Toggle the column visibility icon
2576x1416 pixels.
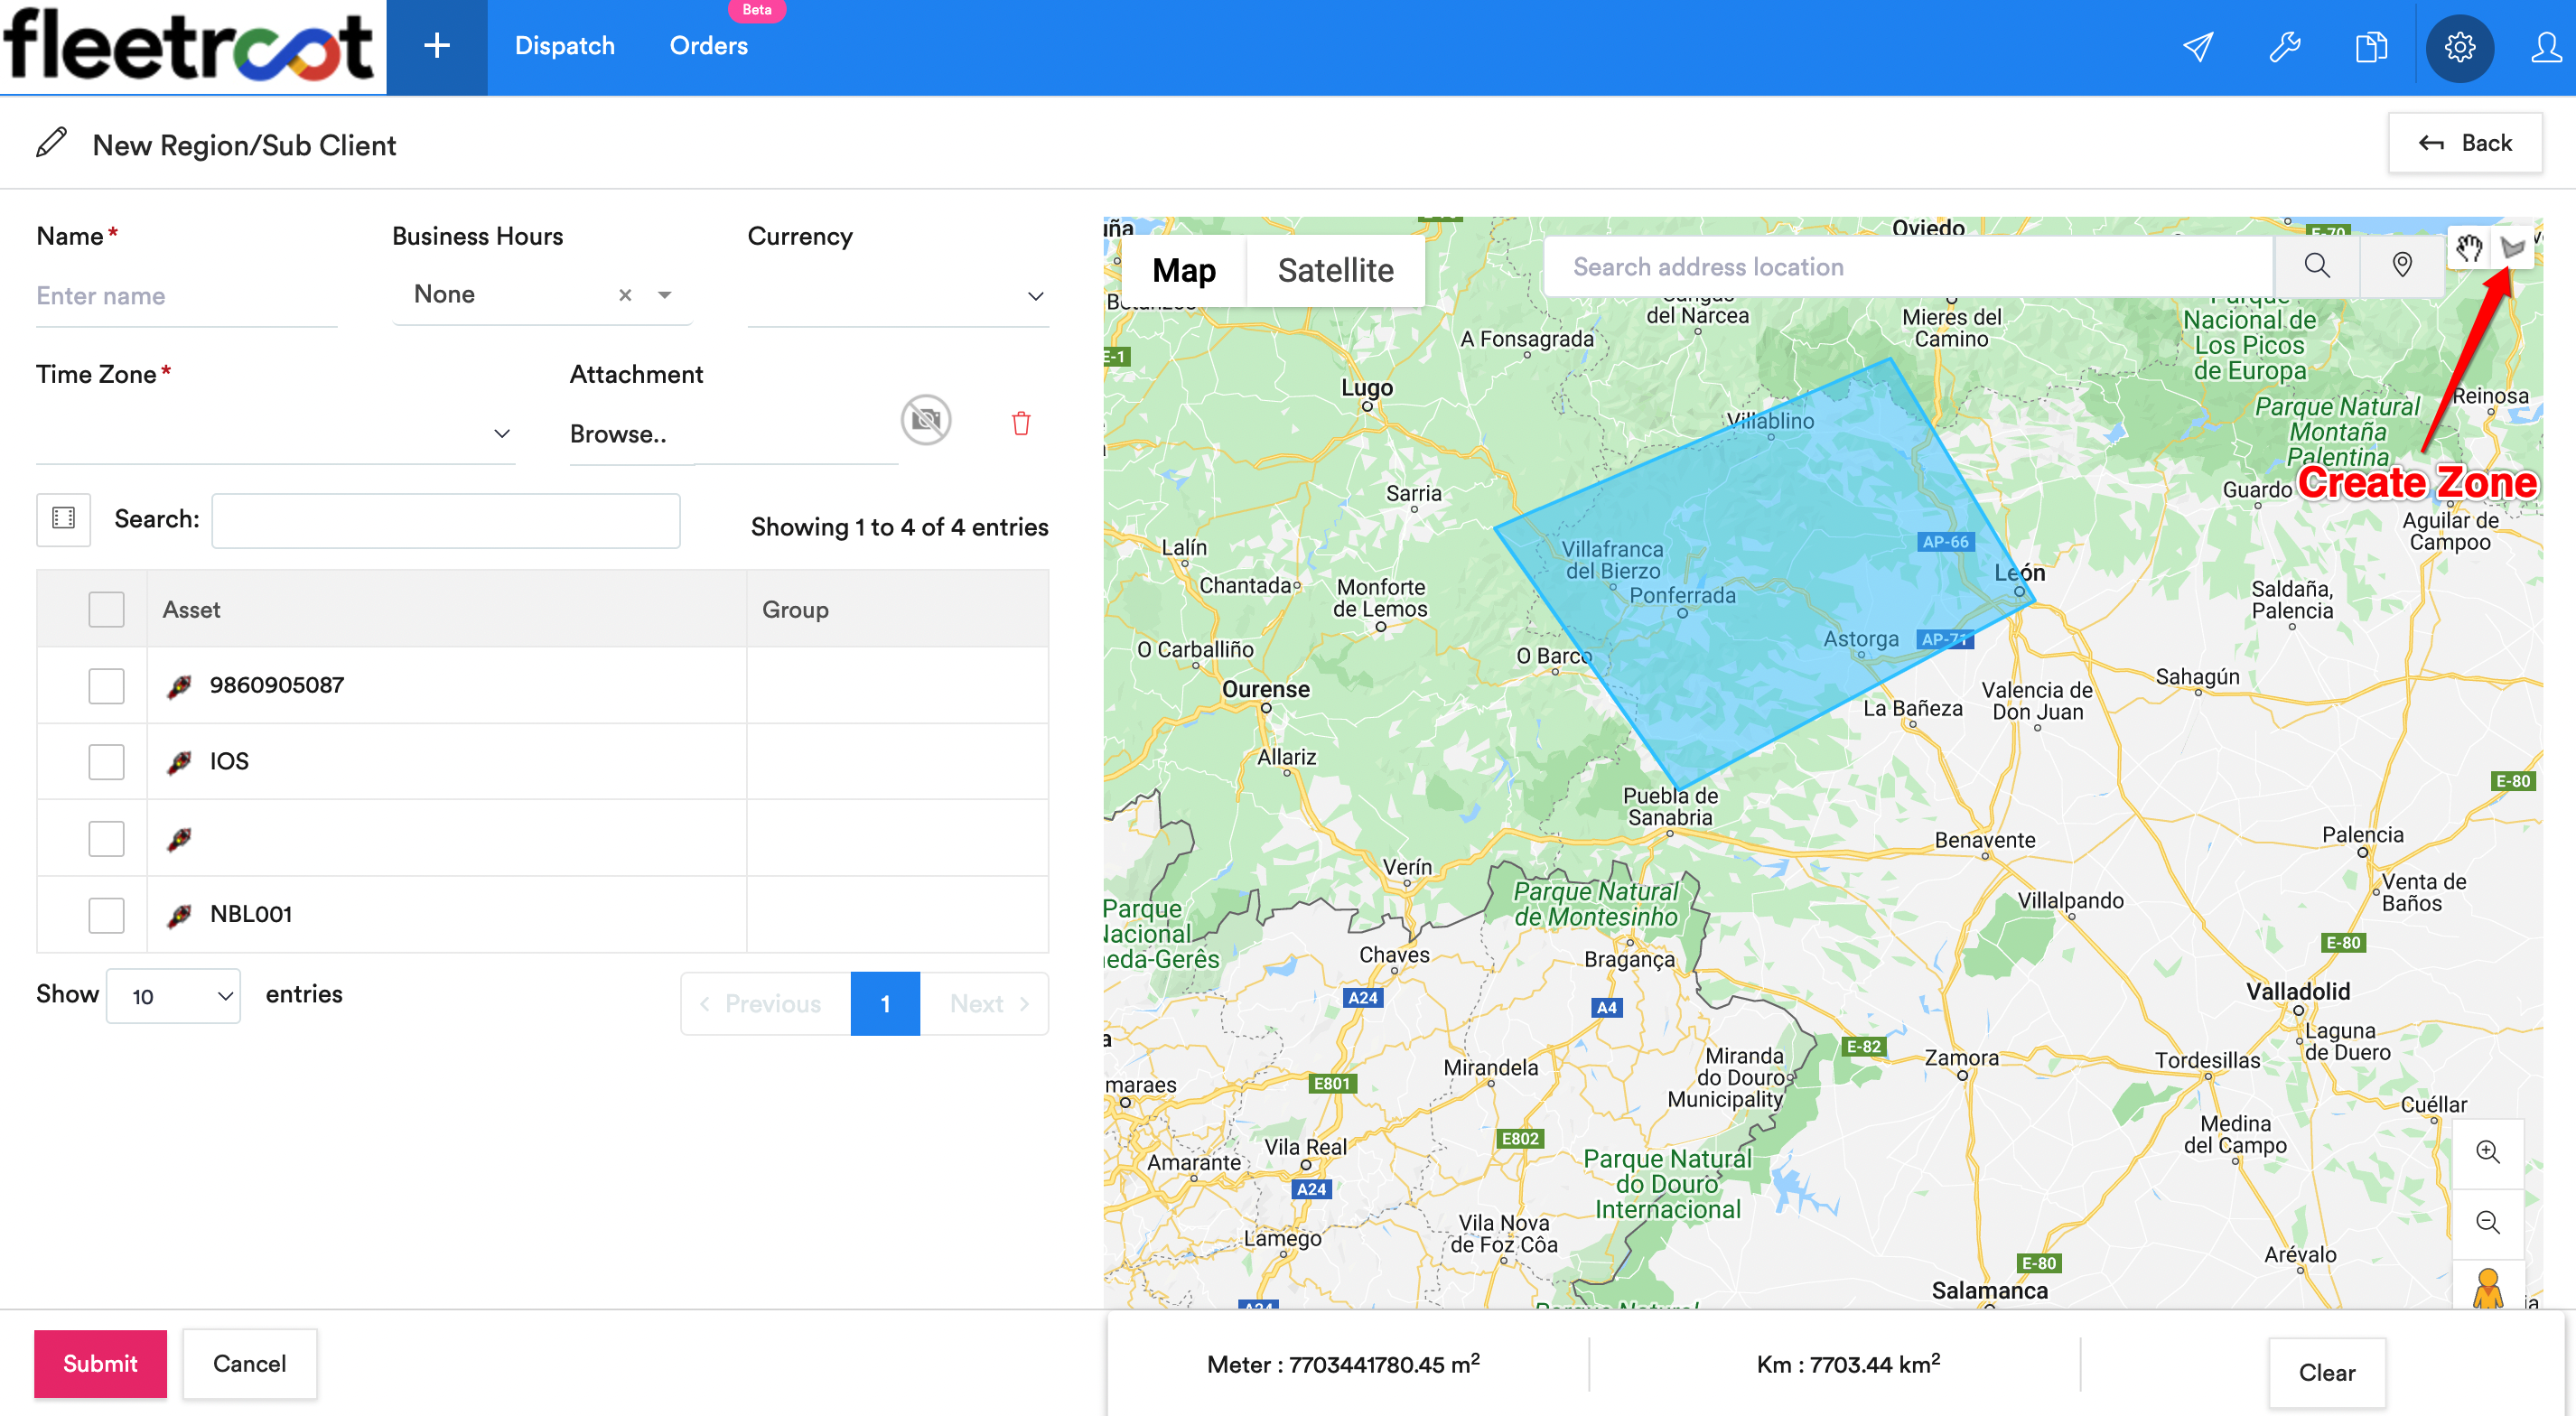[63, 518]
